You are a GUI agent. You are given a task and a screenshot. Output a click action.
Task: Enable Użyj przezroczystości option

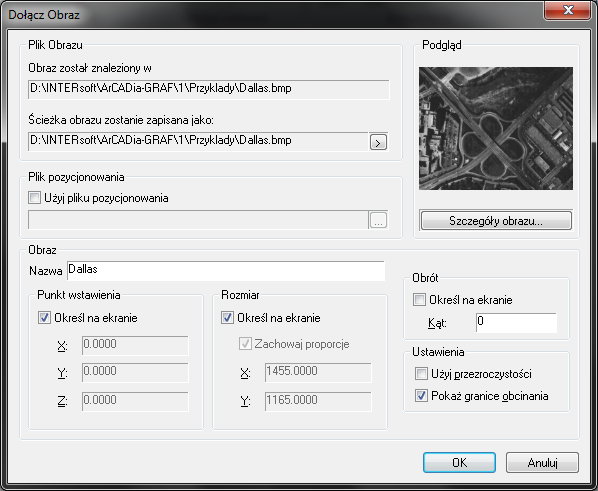421,373
